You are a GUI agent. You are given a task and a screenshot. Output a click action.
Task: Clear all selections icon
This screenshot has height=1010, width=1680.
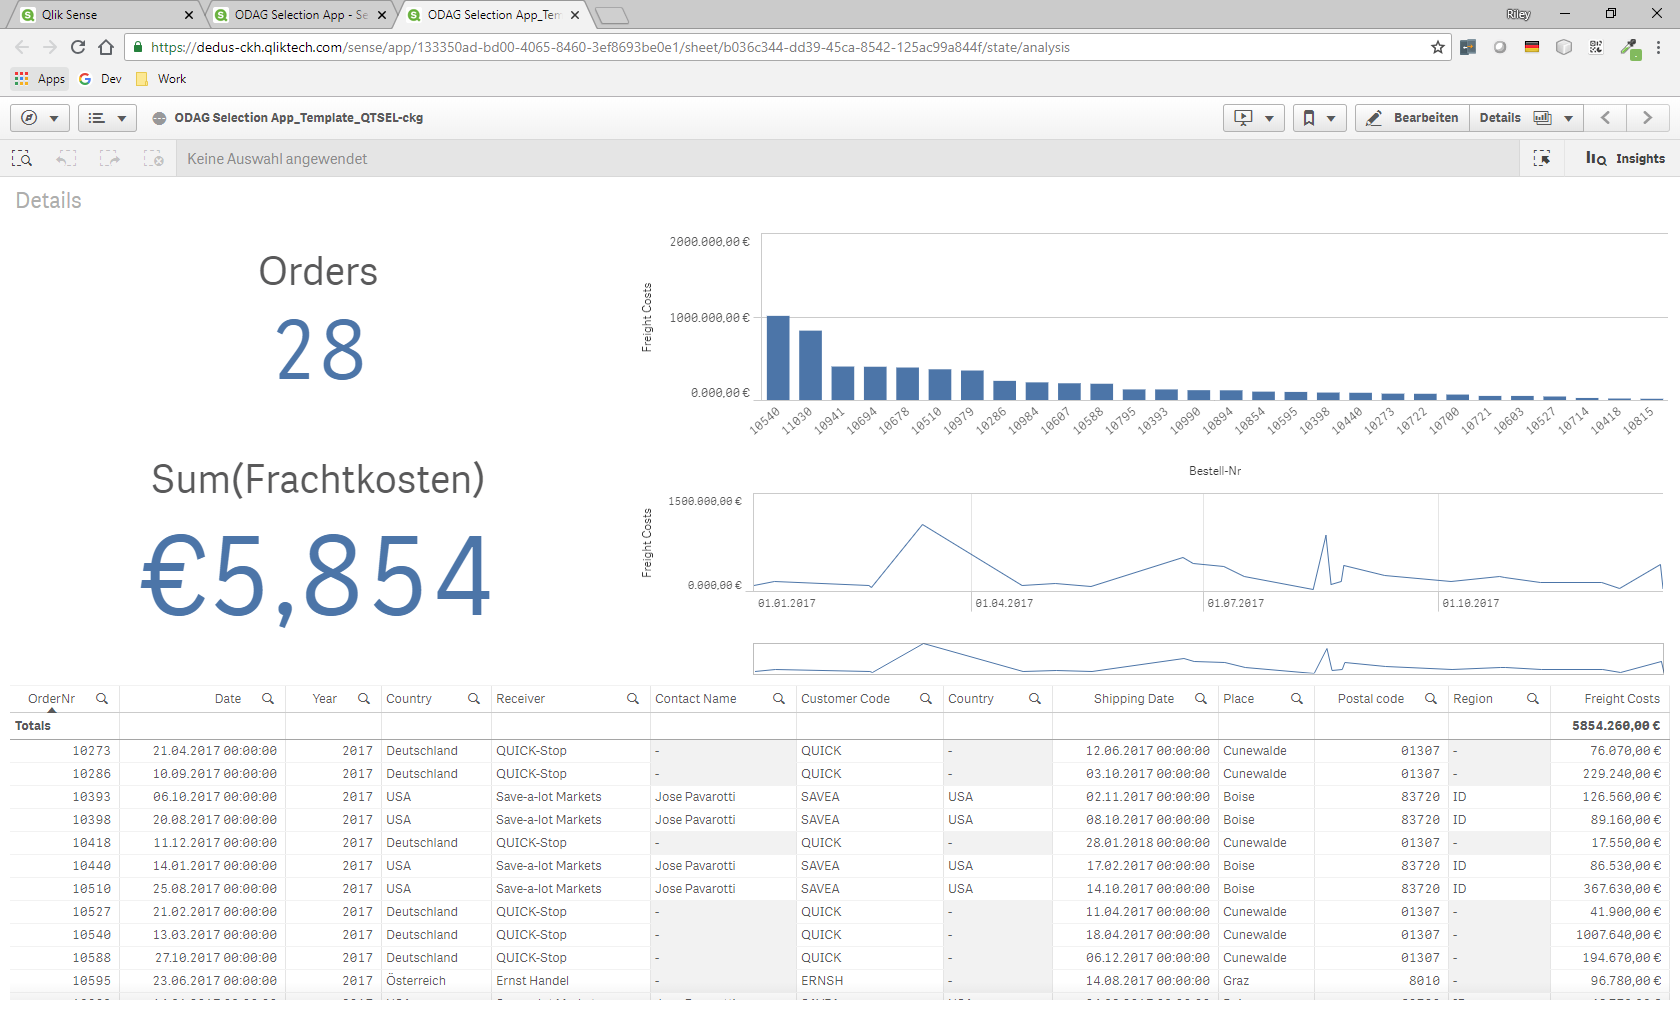tap(153, 158)
